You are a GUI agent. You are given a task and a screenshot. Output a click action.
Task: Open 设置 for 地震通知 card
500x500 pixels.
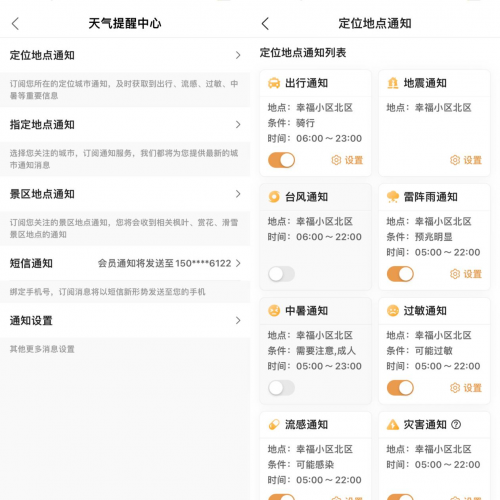466,160
